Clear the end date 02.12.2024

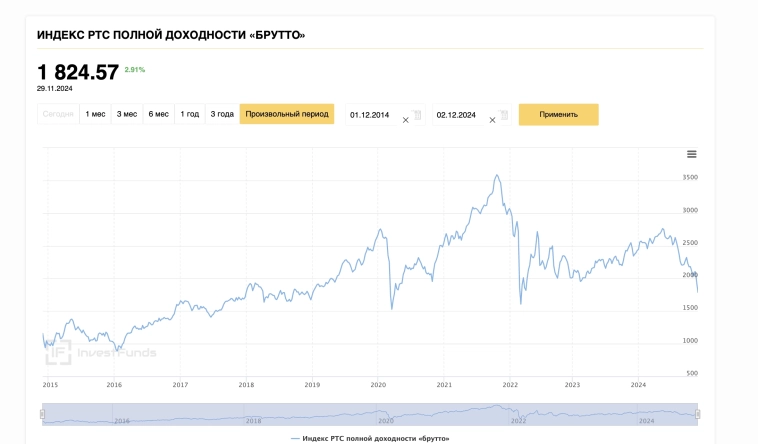tap(491, 120)
